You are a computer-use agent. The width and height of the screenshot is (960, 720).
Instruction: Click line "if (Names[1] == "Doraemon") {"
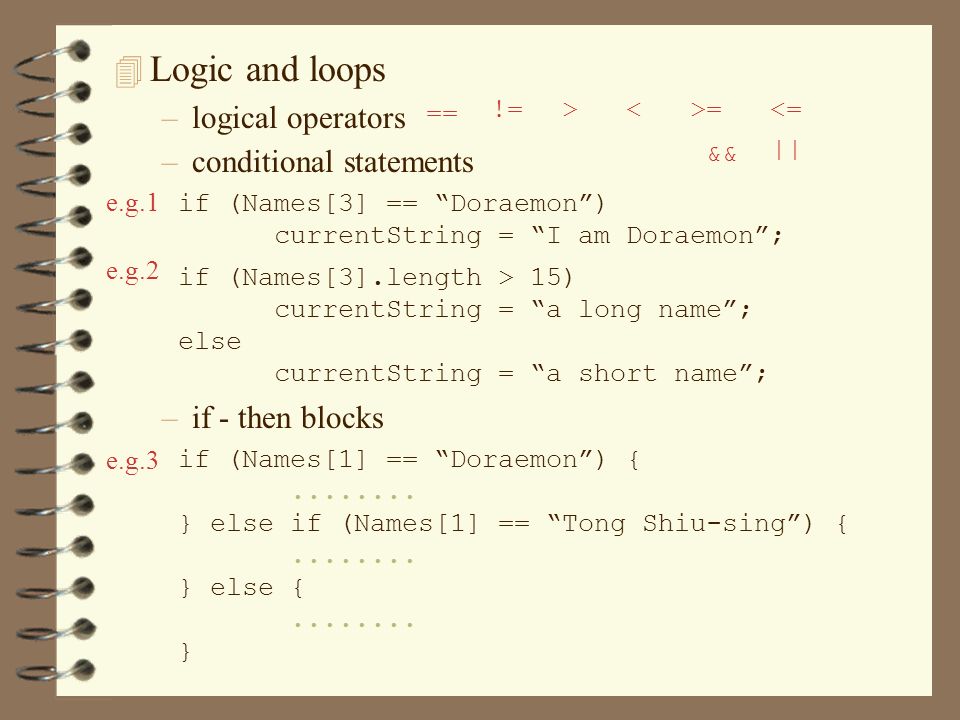point(409,460)
